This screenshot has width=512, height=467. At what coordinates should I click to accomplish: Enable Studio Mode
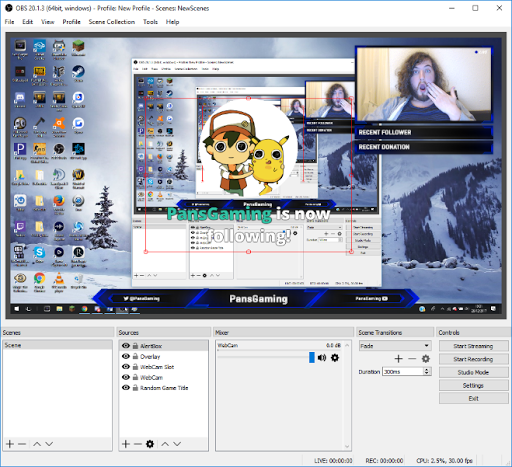[x=473, y=372]
